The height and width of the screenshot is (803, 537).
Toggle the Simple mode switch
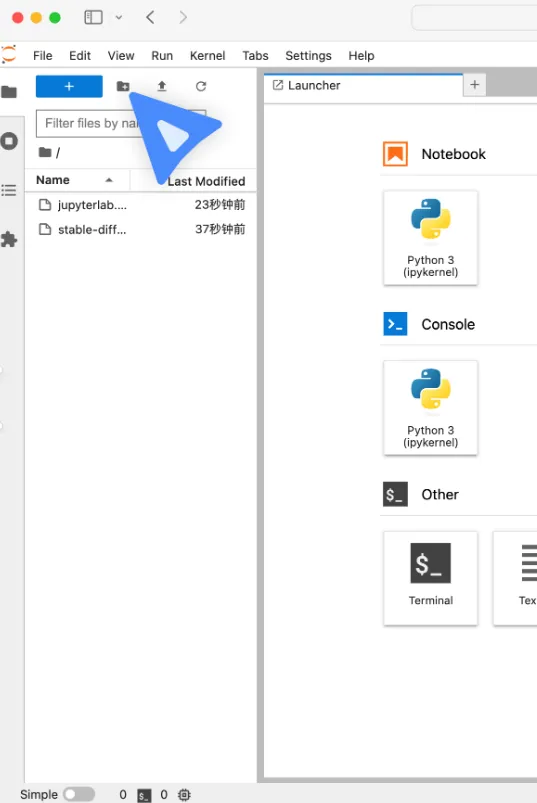click(x=79, y=794)
